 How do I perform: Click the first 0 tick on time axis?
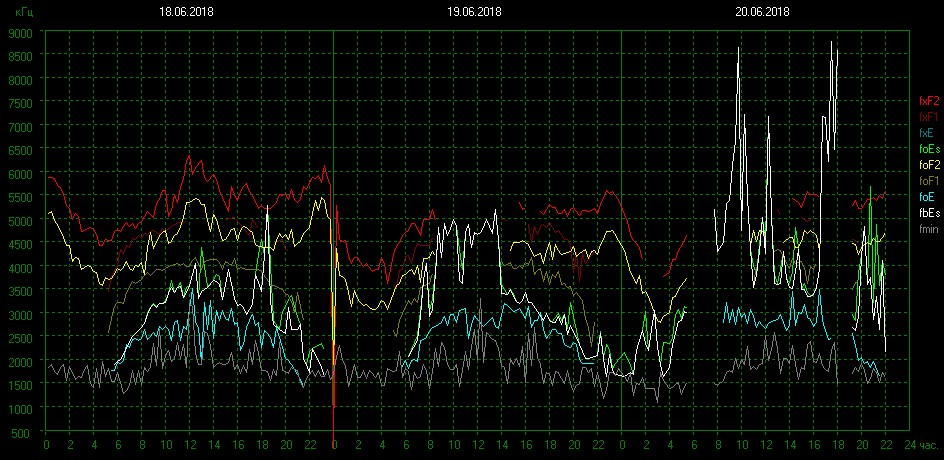coord(46,445)
